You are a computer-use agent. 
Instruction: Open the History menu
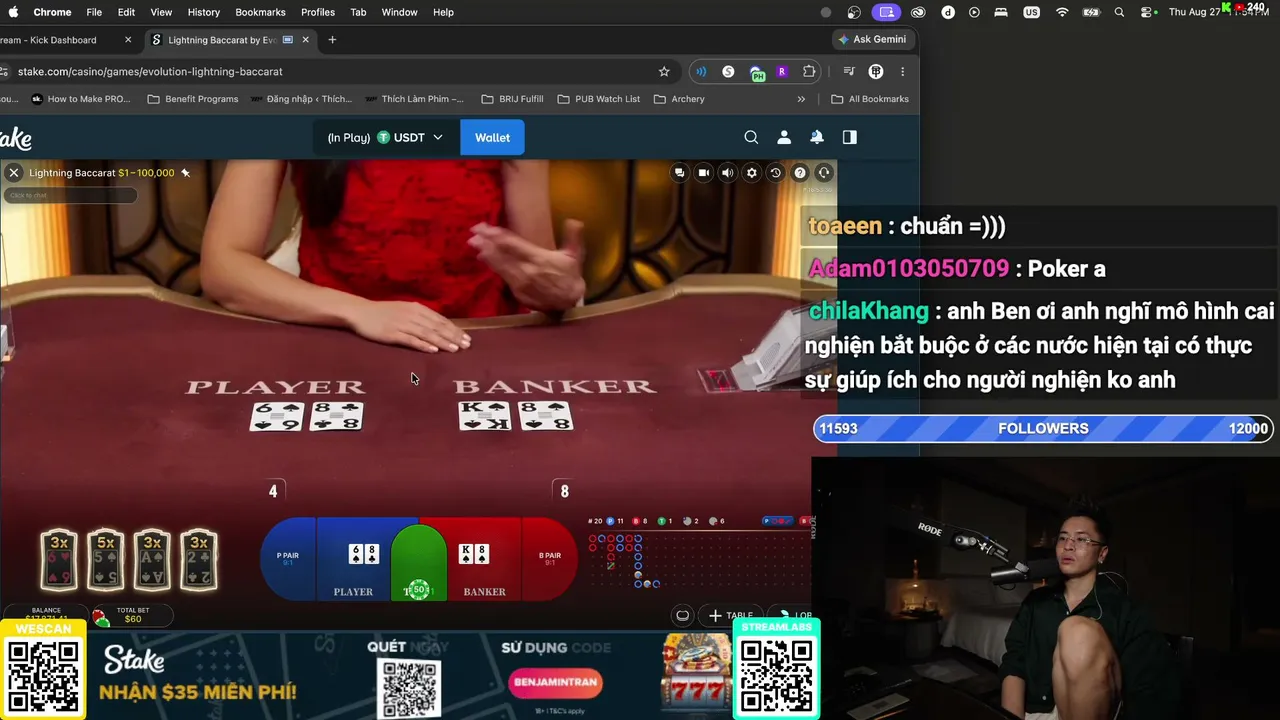[x=203, y=12]
